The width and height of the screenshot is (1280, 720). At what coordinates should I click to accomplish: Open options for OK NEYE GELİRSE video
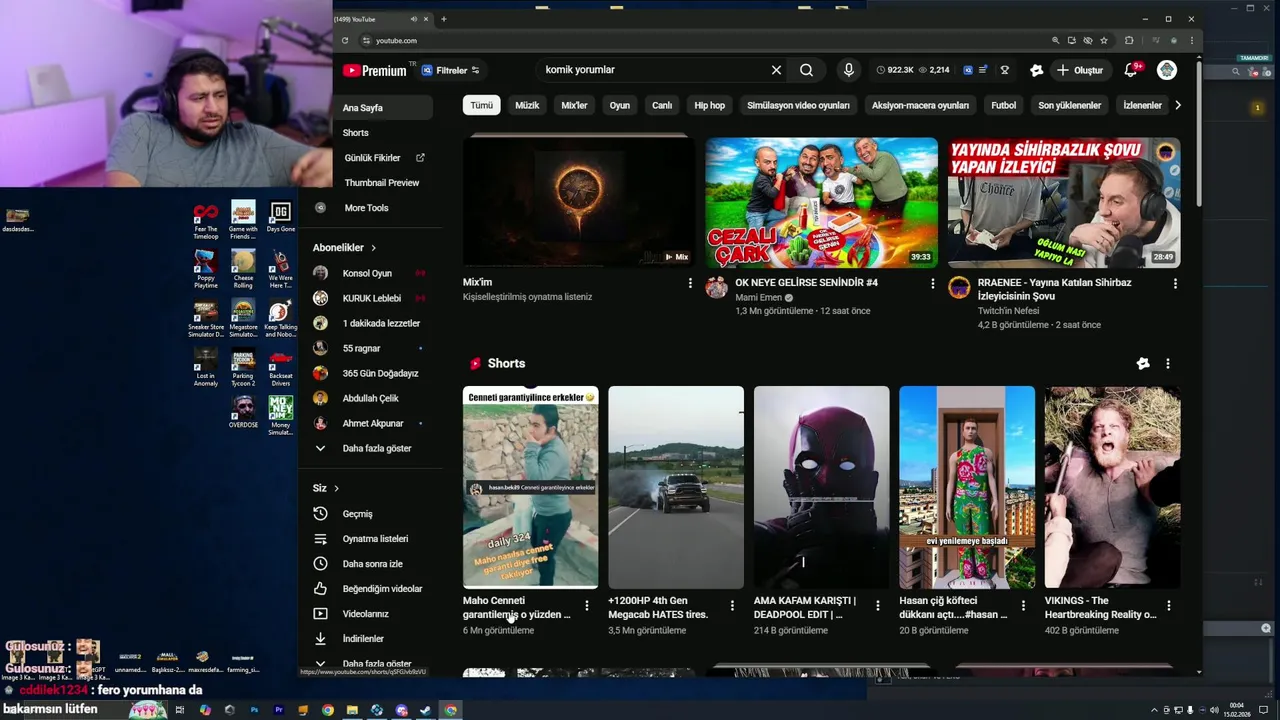[932, 284]
